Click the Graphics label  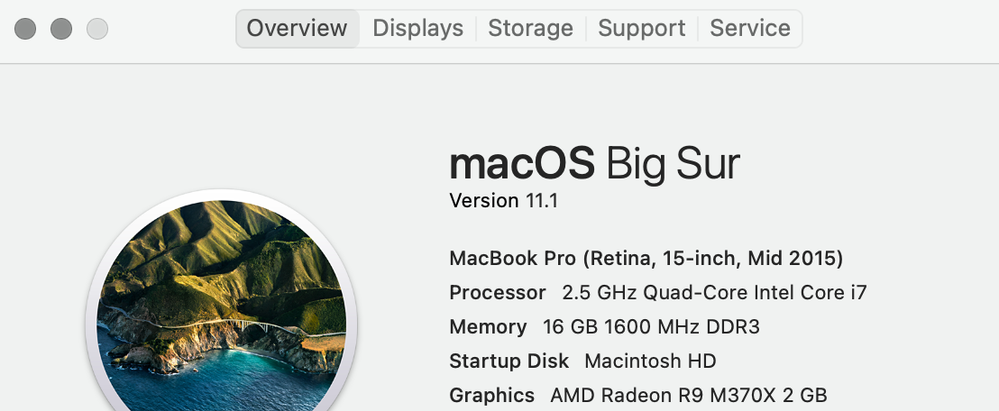tap(491, 395)
